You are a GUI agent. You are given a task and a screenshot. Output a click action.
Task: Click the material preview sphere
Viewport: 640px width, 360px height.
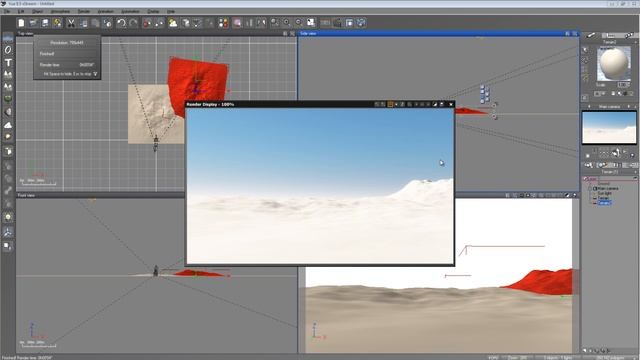point(613,63)
